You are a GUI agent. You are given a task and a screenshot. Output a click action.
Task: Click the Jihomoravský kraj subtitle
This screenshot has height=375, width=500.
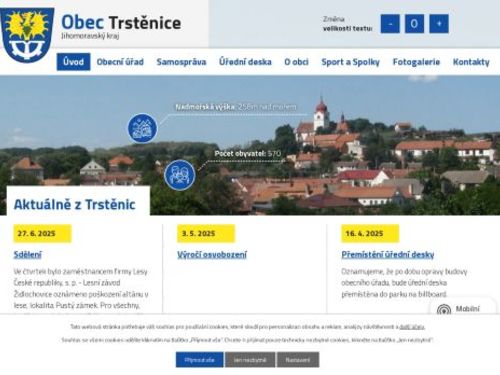[x=90, y=36]
